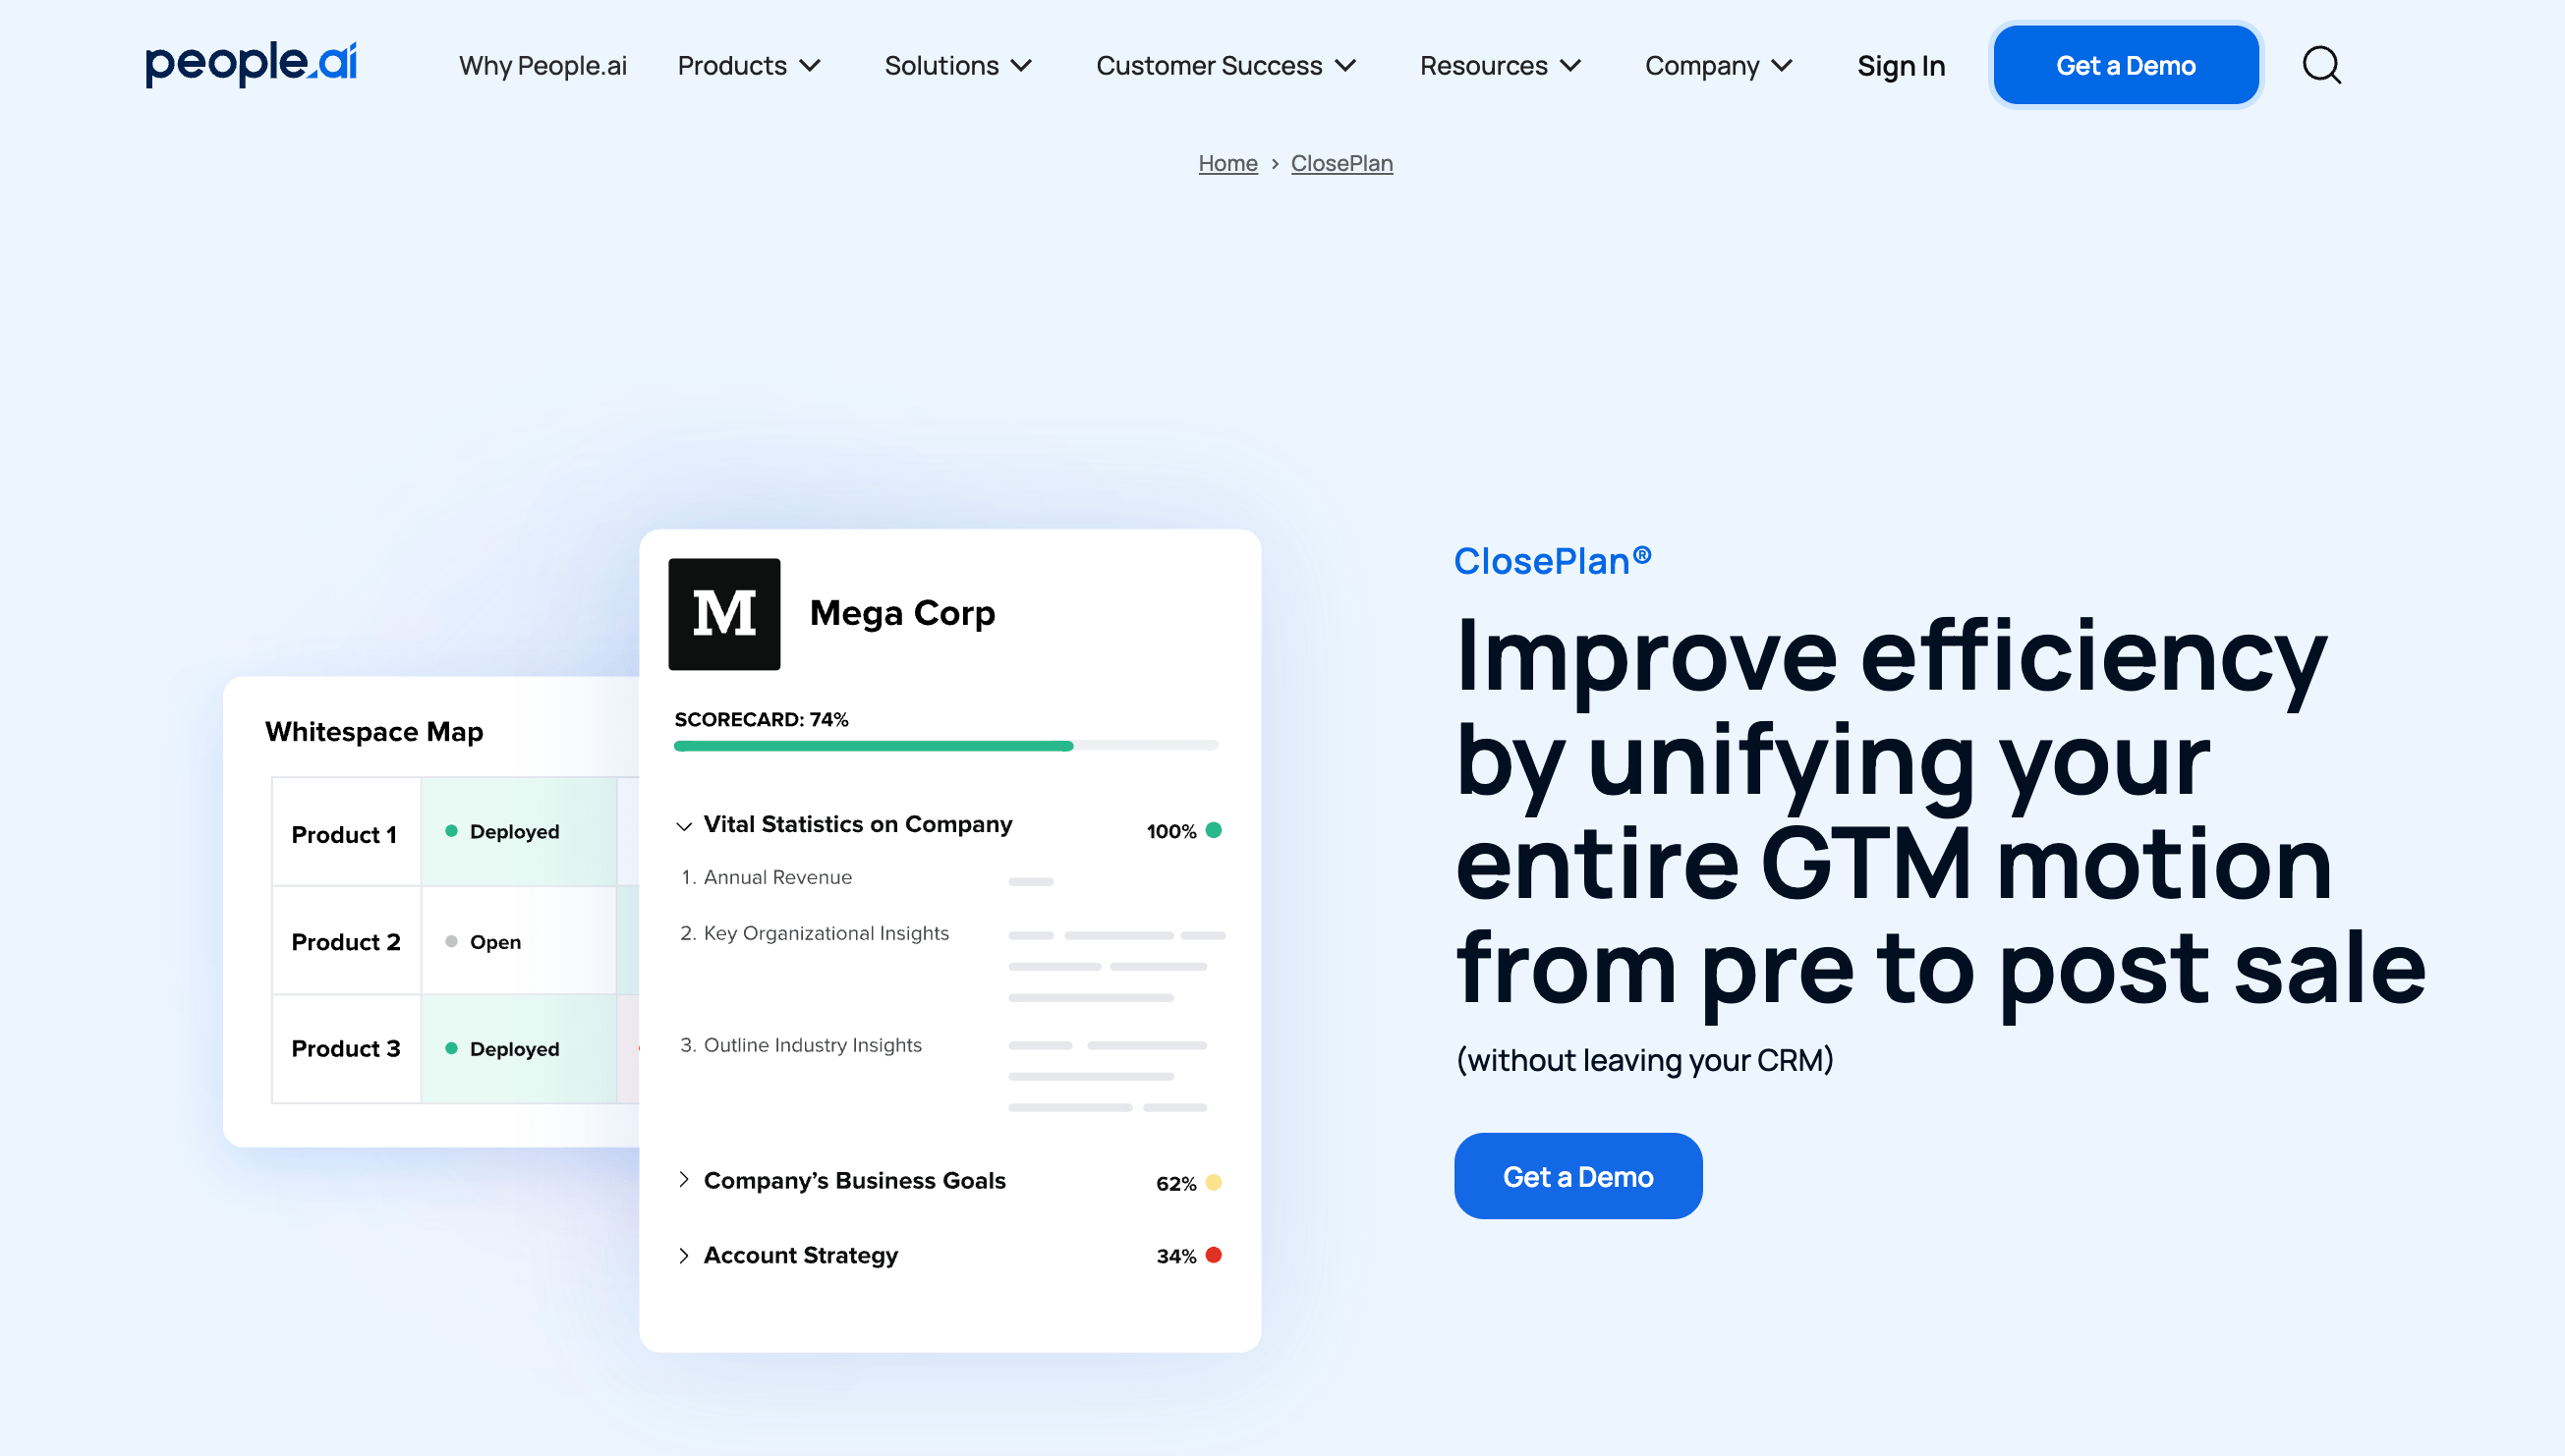Click the Customer Success dropdown chevron
The height and width of the screenshot is (1456, 2565).
(x=1346, y=65)
